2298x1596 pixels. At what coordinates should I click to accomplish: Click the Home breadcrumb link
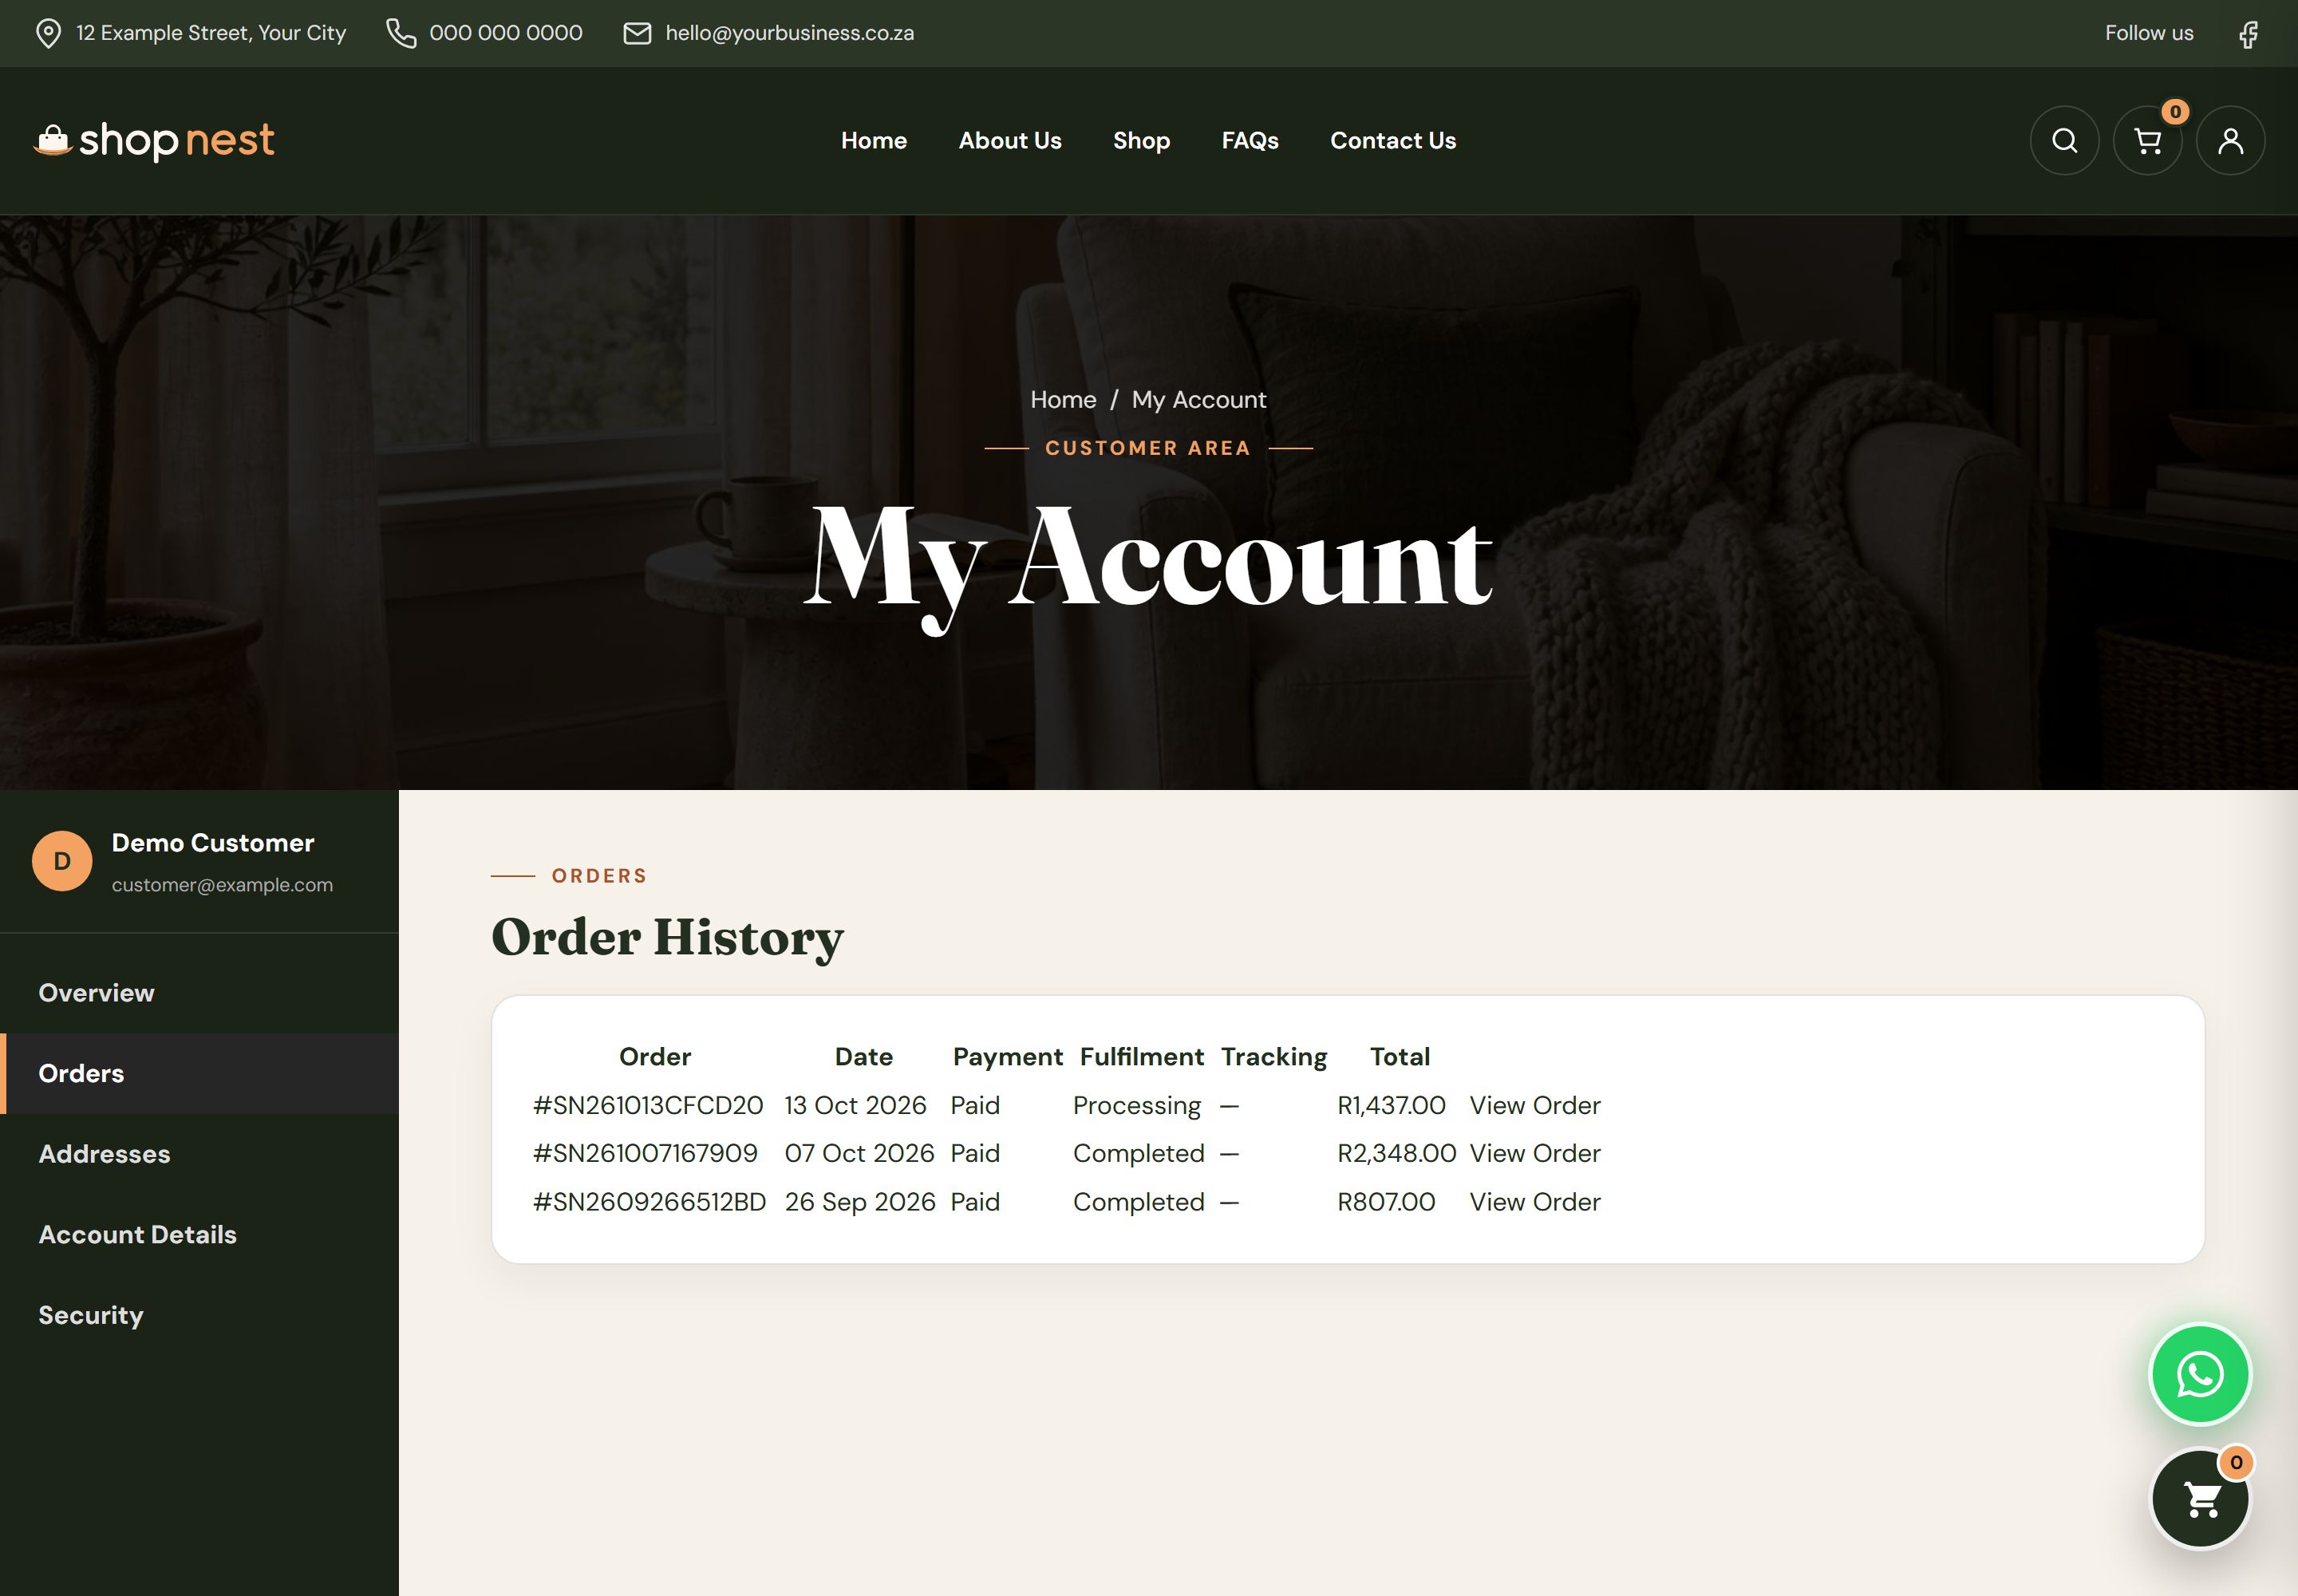[x=1063, y=400]
